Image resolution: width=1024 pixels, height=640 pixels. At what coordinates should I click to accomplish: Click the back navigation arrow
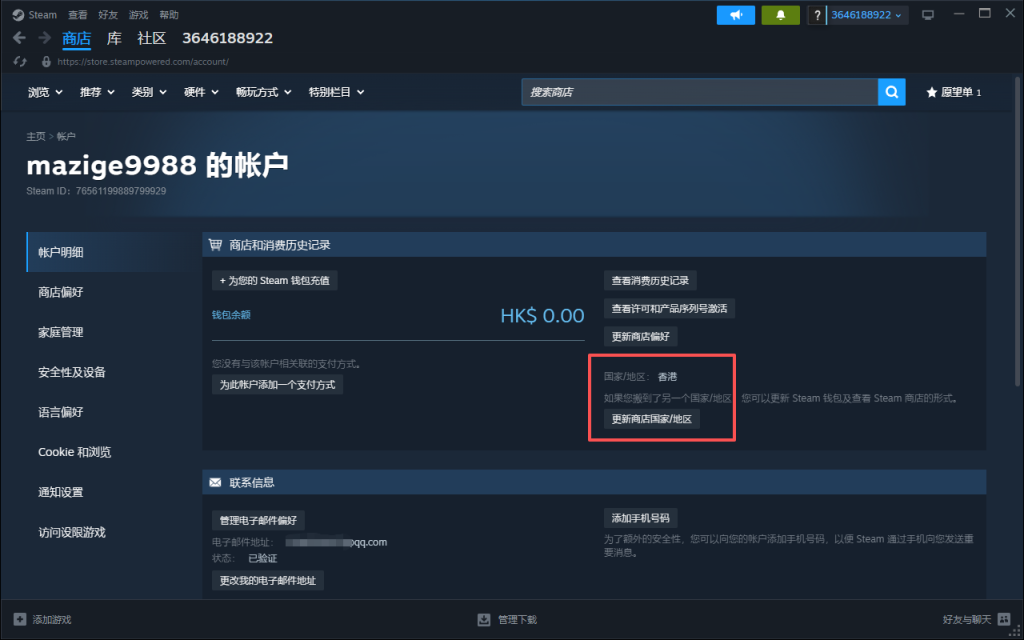(x=20, y=38)
